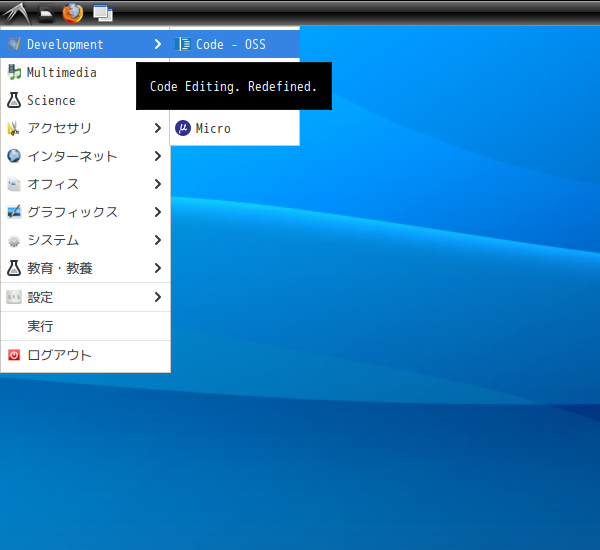Expand the オフィス submenu arrow
600x550 pixels.
point(158,184)
